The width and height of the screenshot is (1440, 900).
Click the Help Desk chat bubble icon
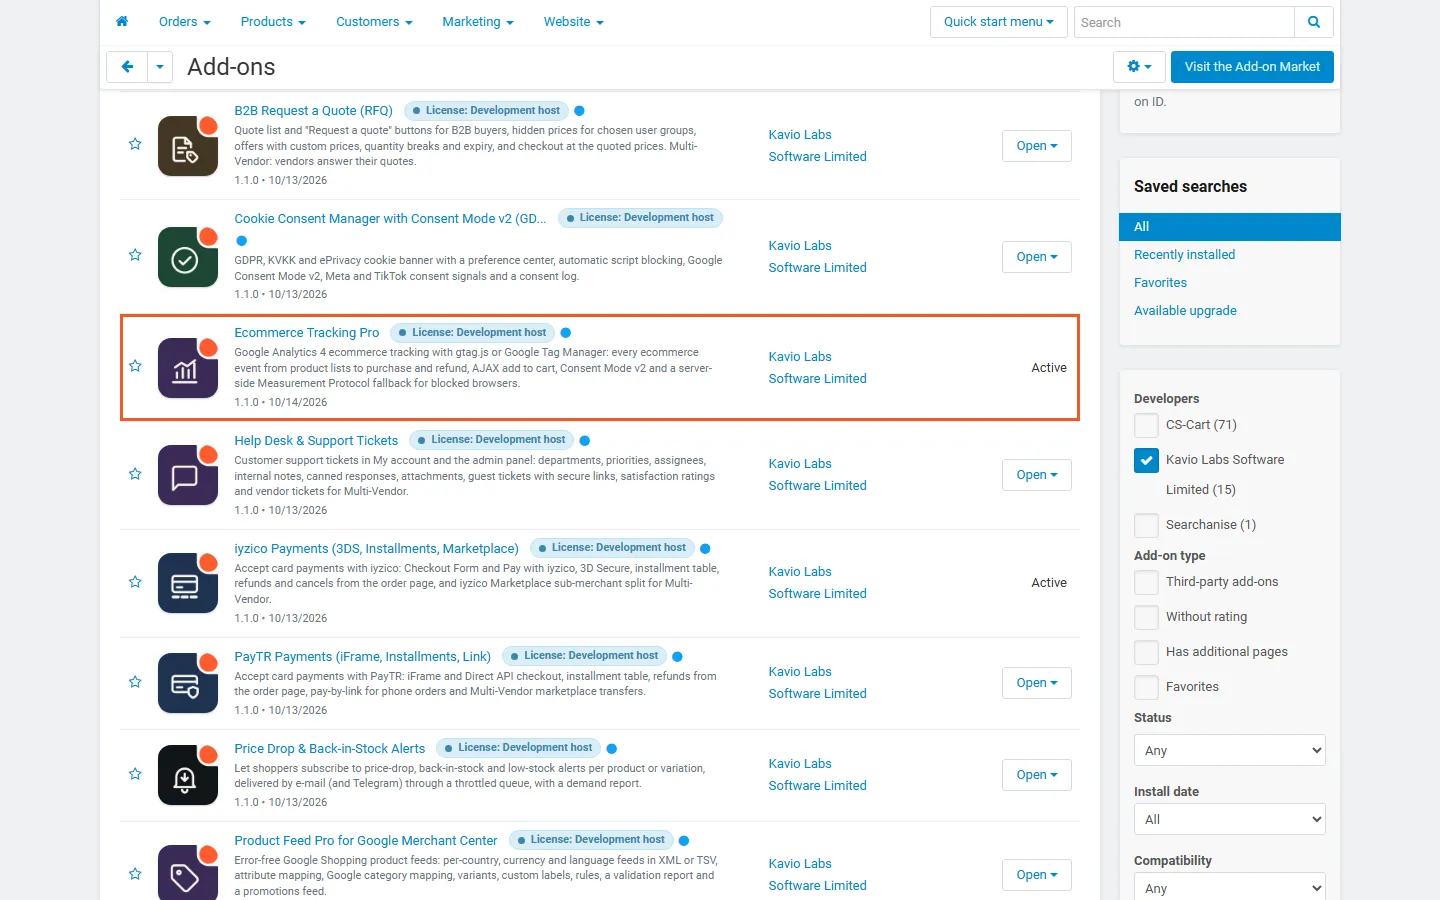tap(188, 475)
